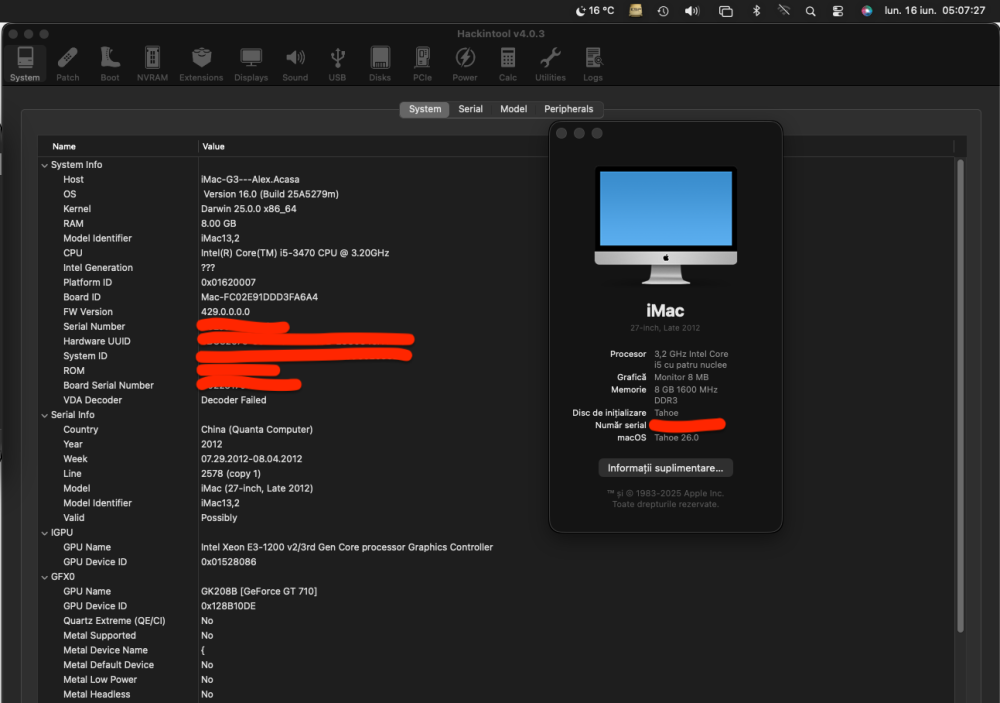Open Control Center in menu bar
Screen dimensions: 1000x703
[838, 11]
